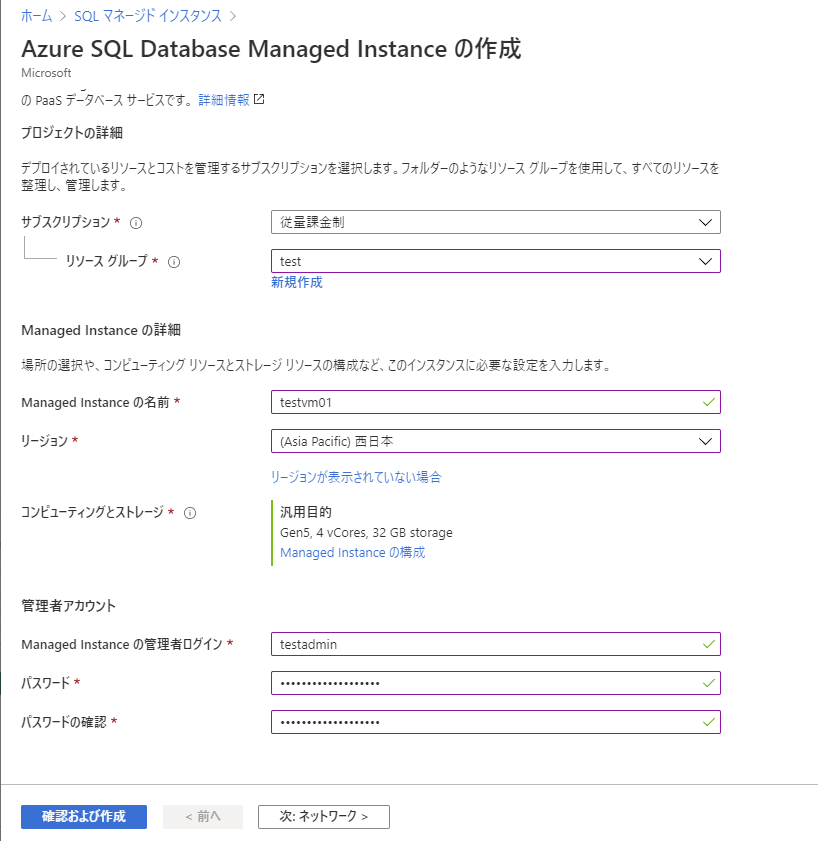Click the compute and storage info icon
The image size is (818, 841).
click(190, 513)
